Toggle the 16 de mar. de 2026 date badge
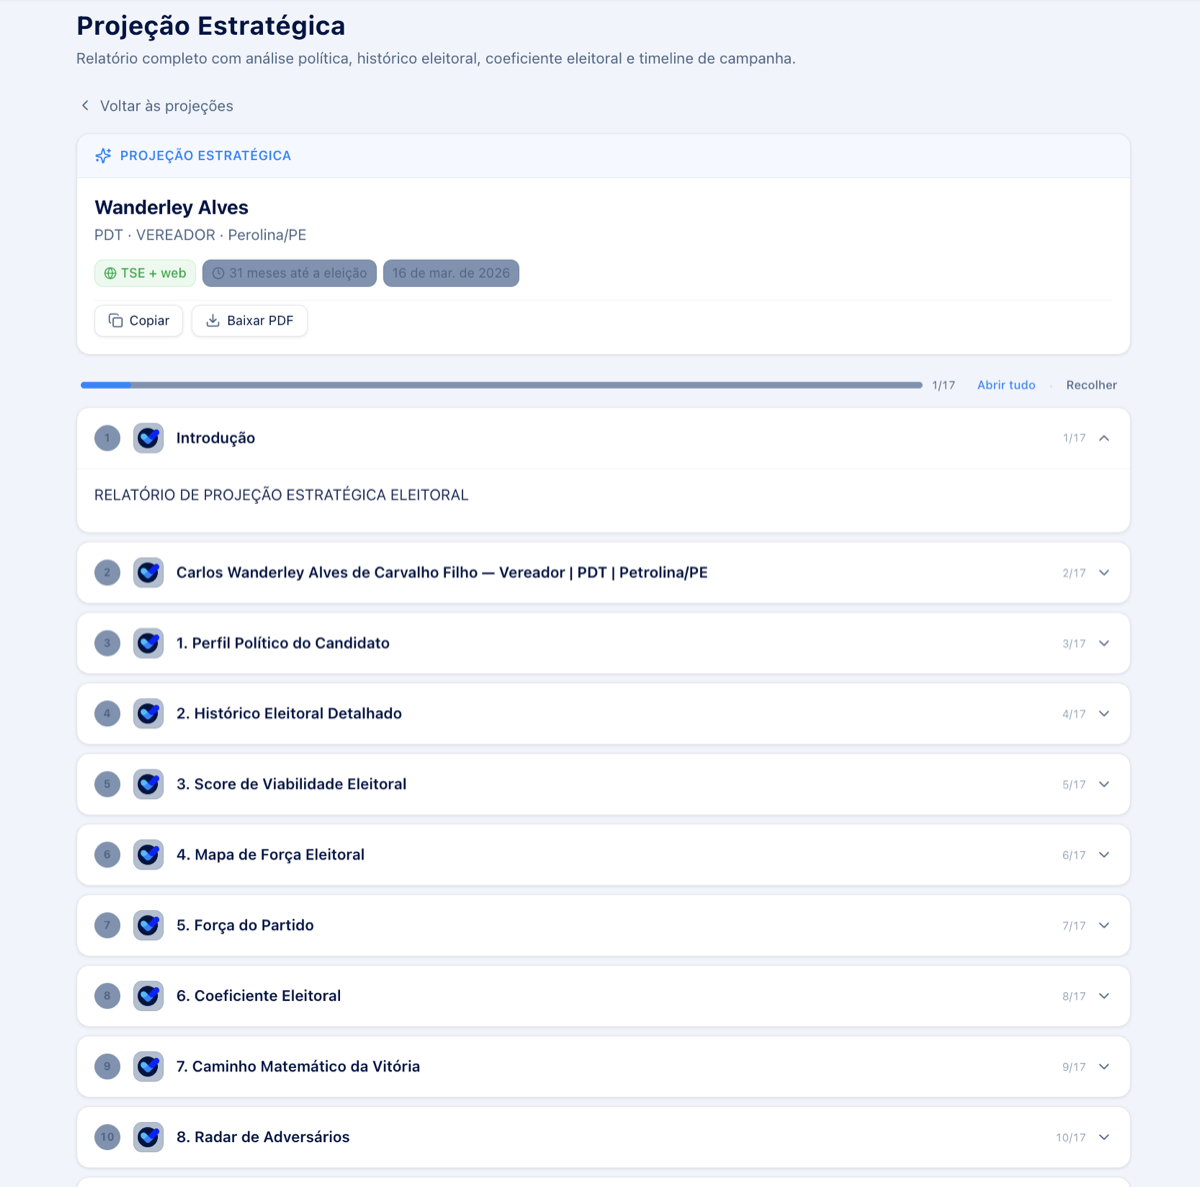The image size is (1200, 1187). coord(451,272)
